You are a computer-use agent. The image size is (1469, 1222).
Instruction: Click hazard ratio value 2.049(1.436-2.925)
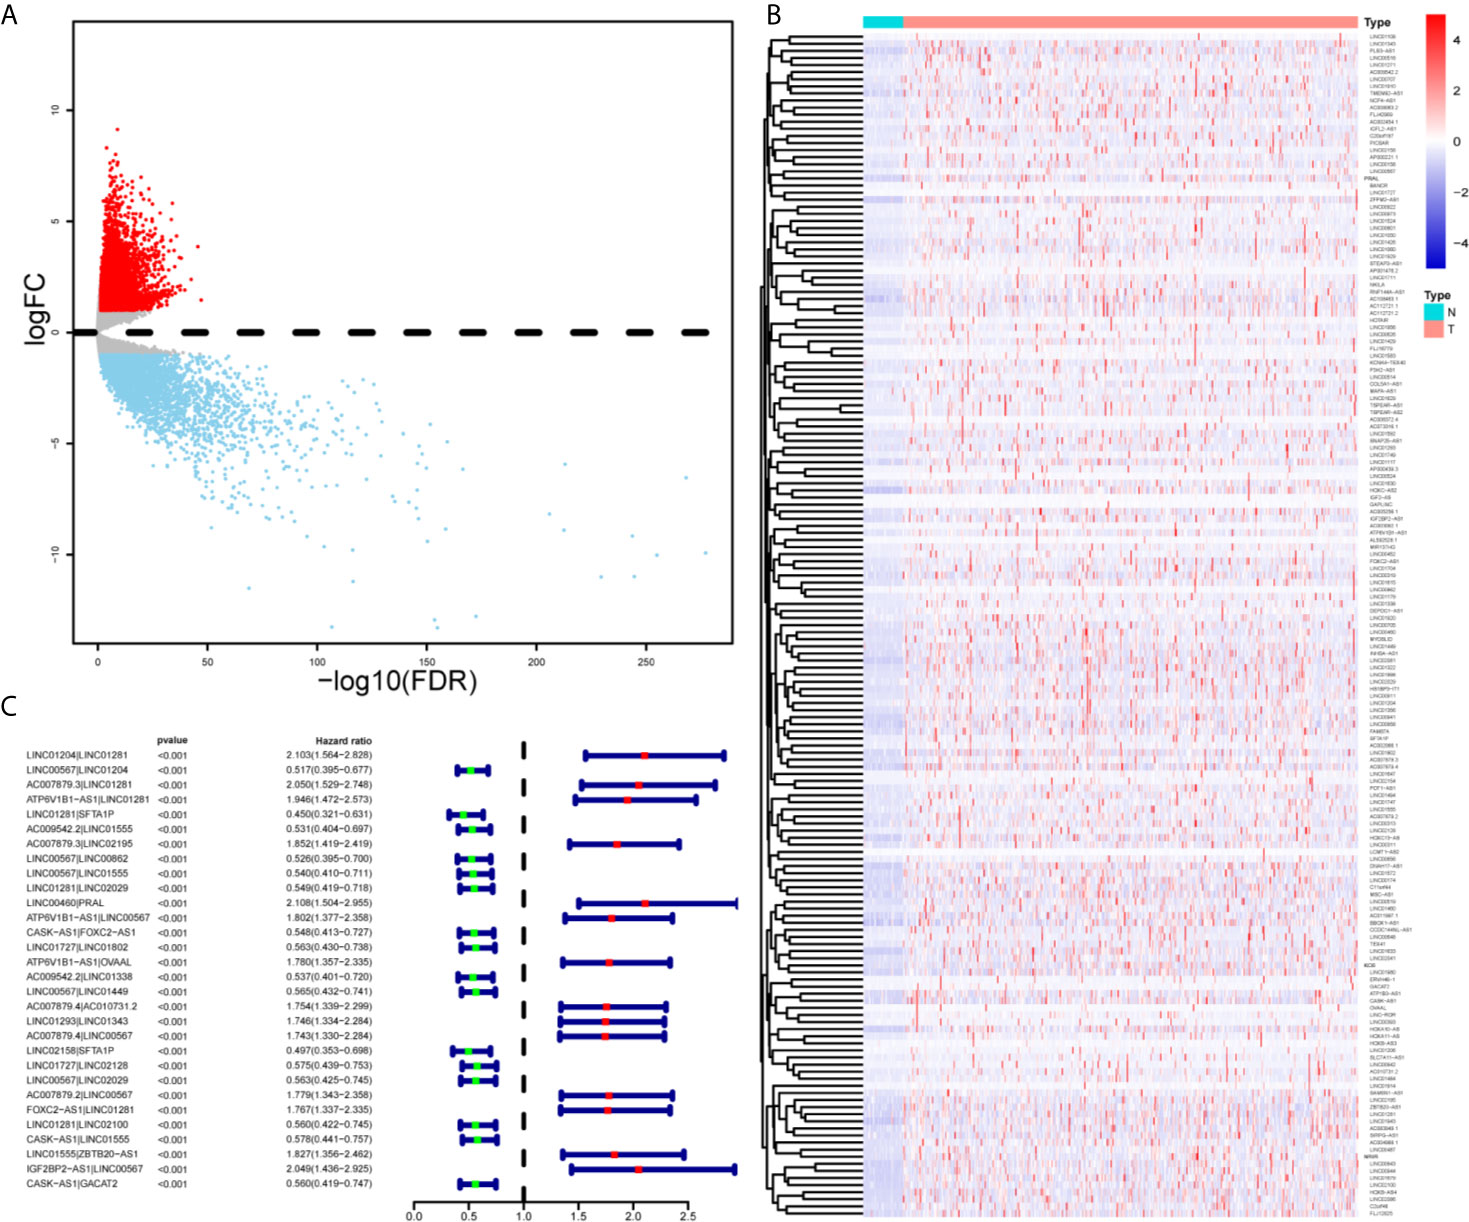click(329, 1169)
